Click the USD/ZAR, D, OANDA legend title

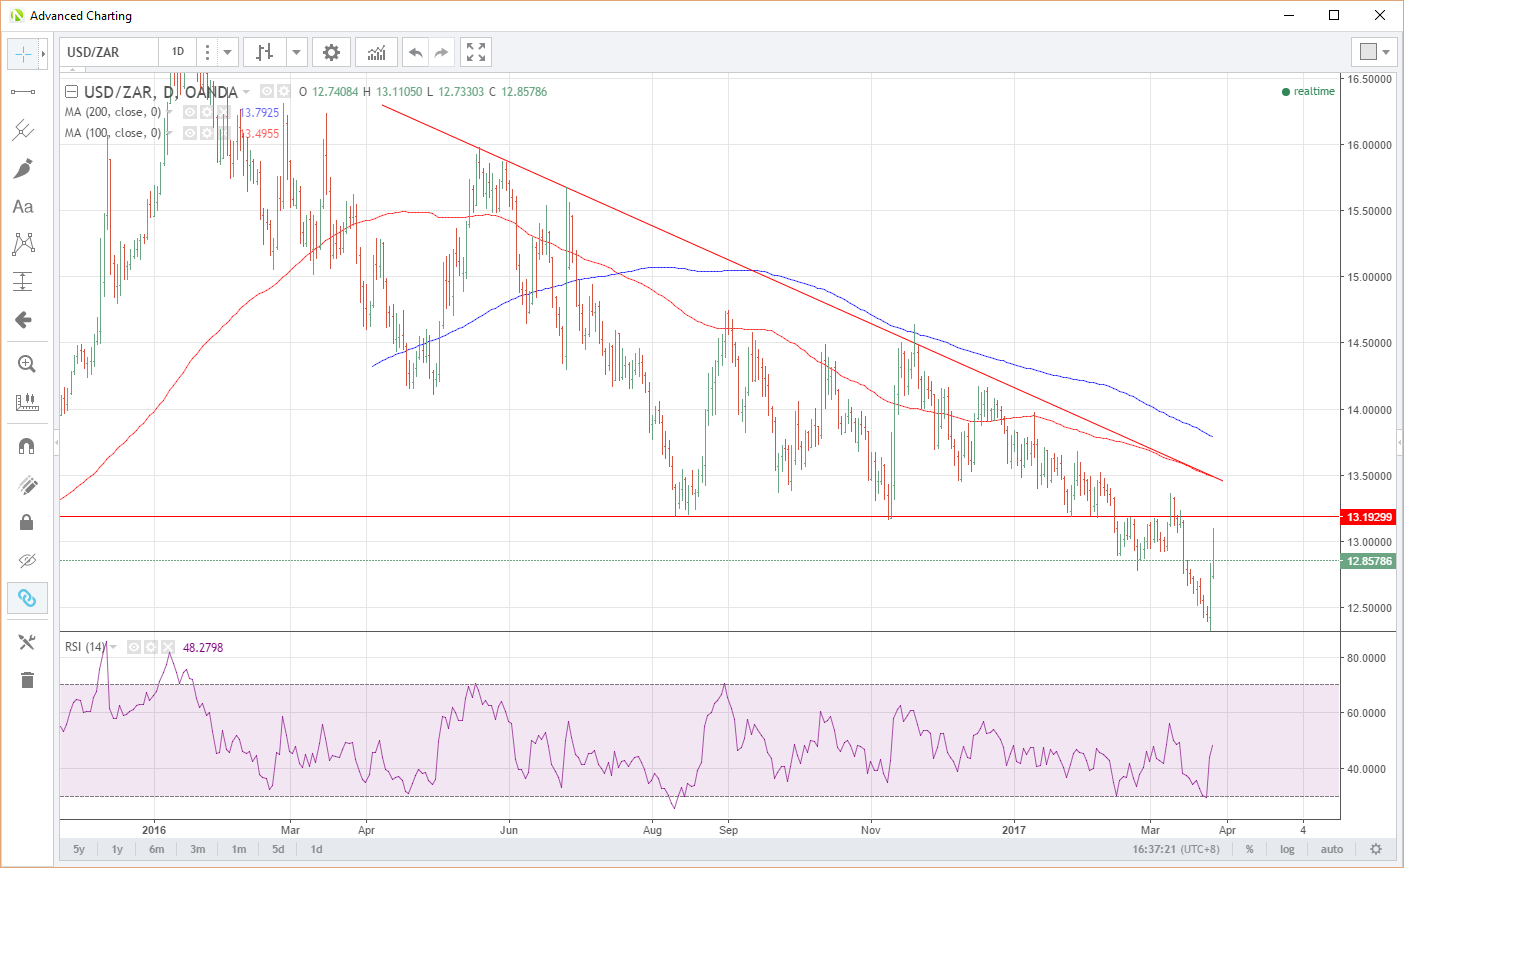(160, 92)
